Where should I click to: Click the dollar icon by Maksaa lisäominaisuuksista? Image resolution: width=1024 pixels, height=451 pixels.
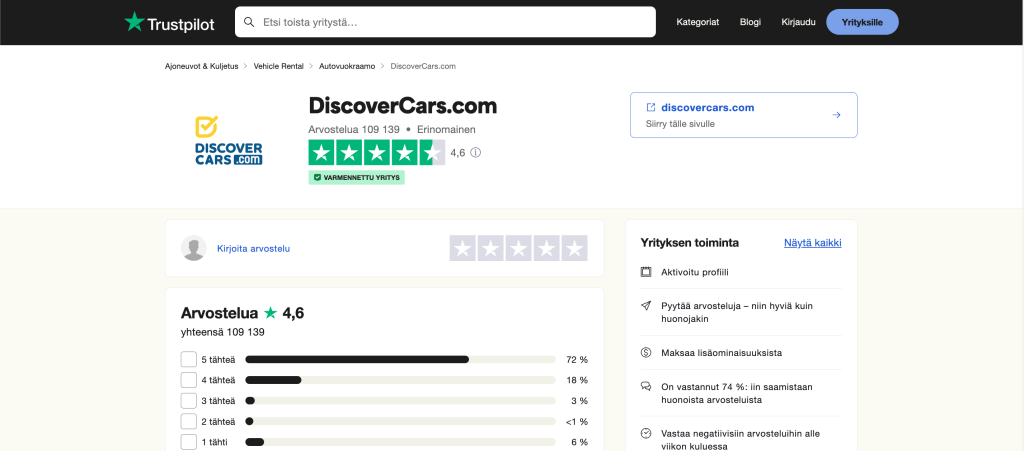(x=647, y=352)
